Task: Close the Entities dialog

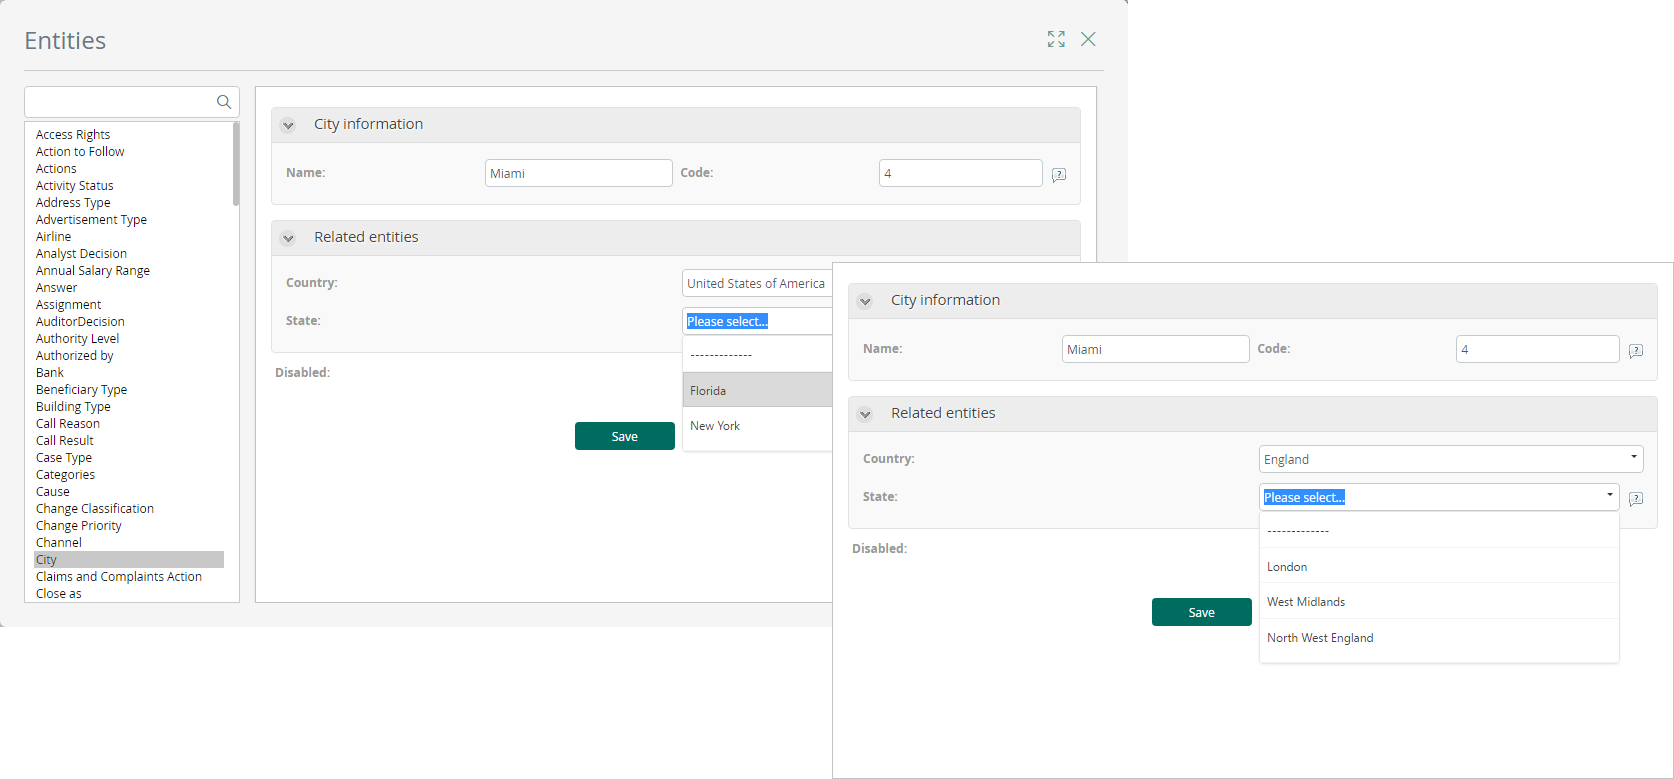Action: tap(1088, 39)
